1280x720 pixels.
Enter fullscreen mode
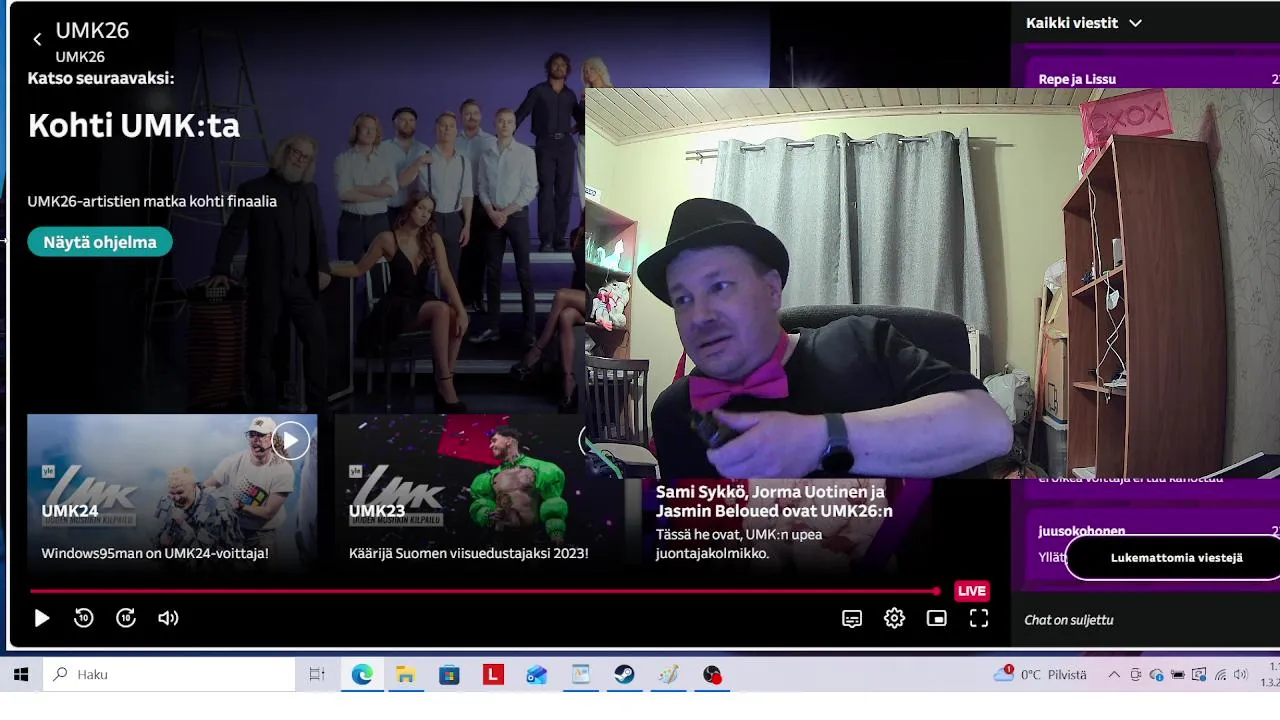tap(979, 619)
